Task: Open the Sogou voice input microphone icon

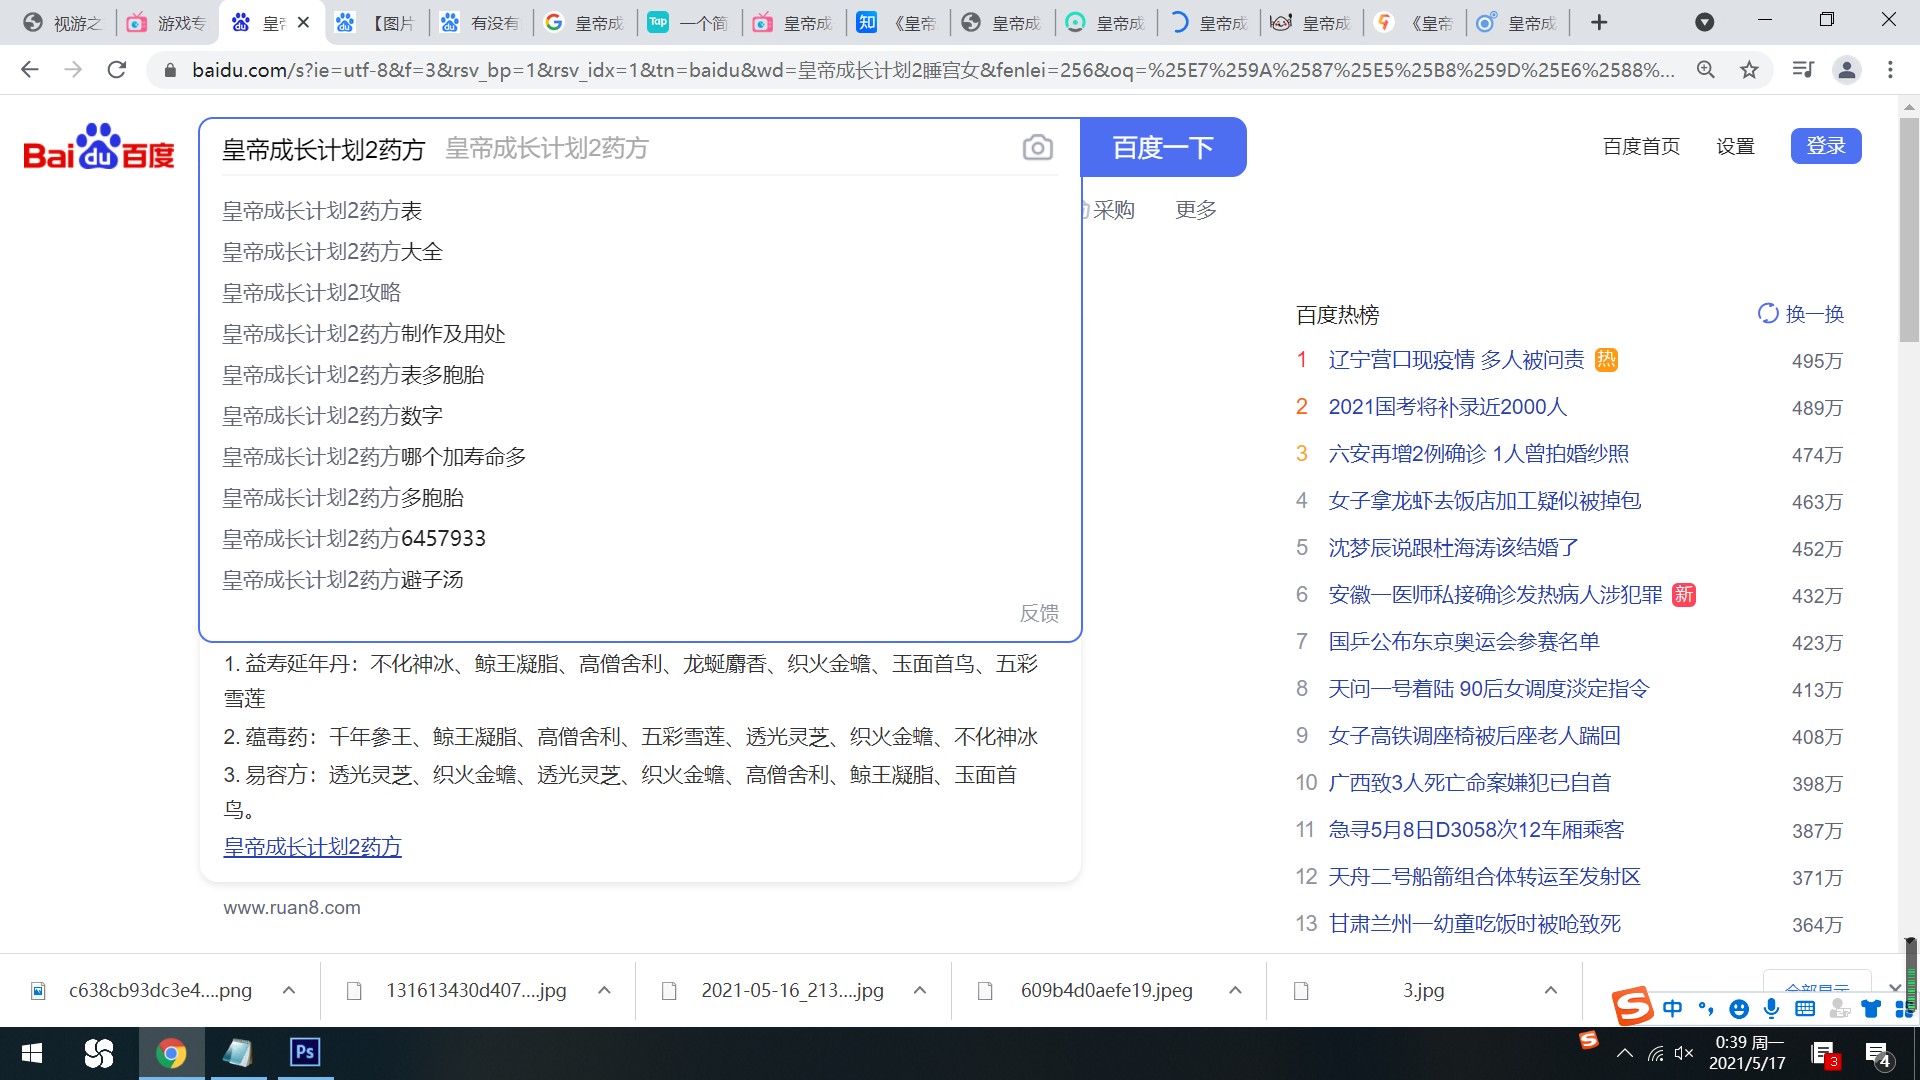Action: click(x=1772, y=1009)
